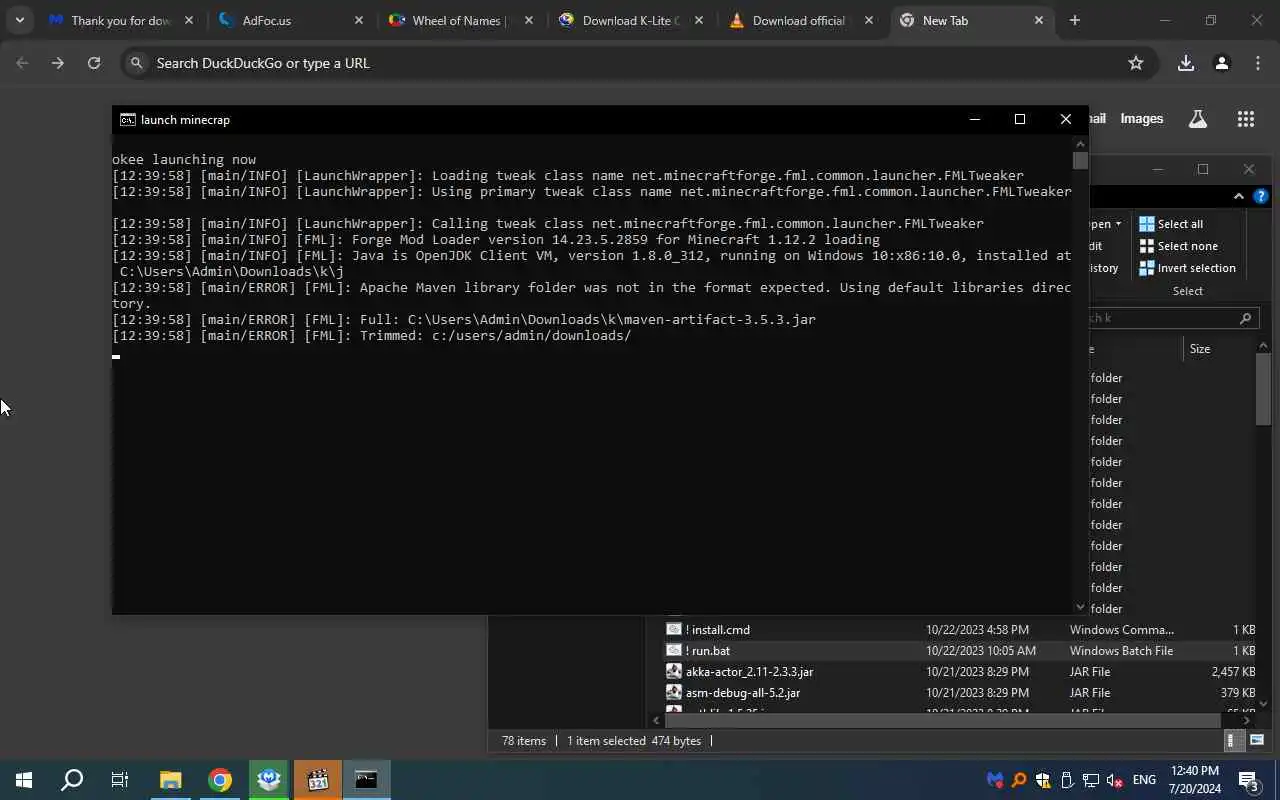Open File Explorer from taskbar
Screen dimensions: 1280x800
point(170,780)
